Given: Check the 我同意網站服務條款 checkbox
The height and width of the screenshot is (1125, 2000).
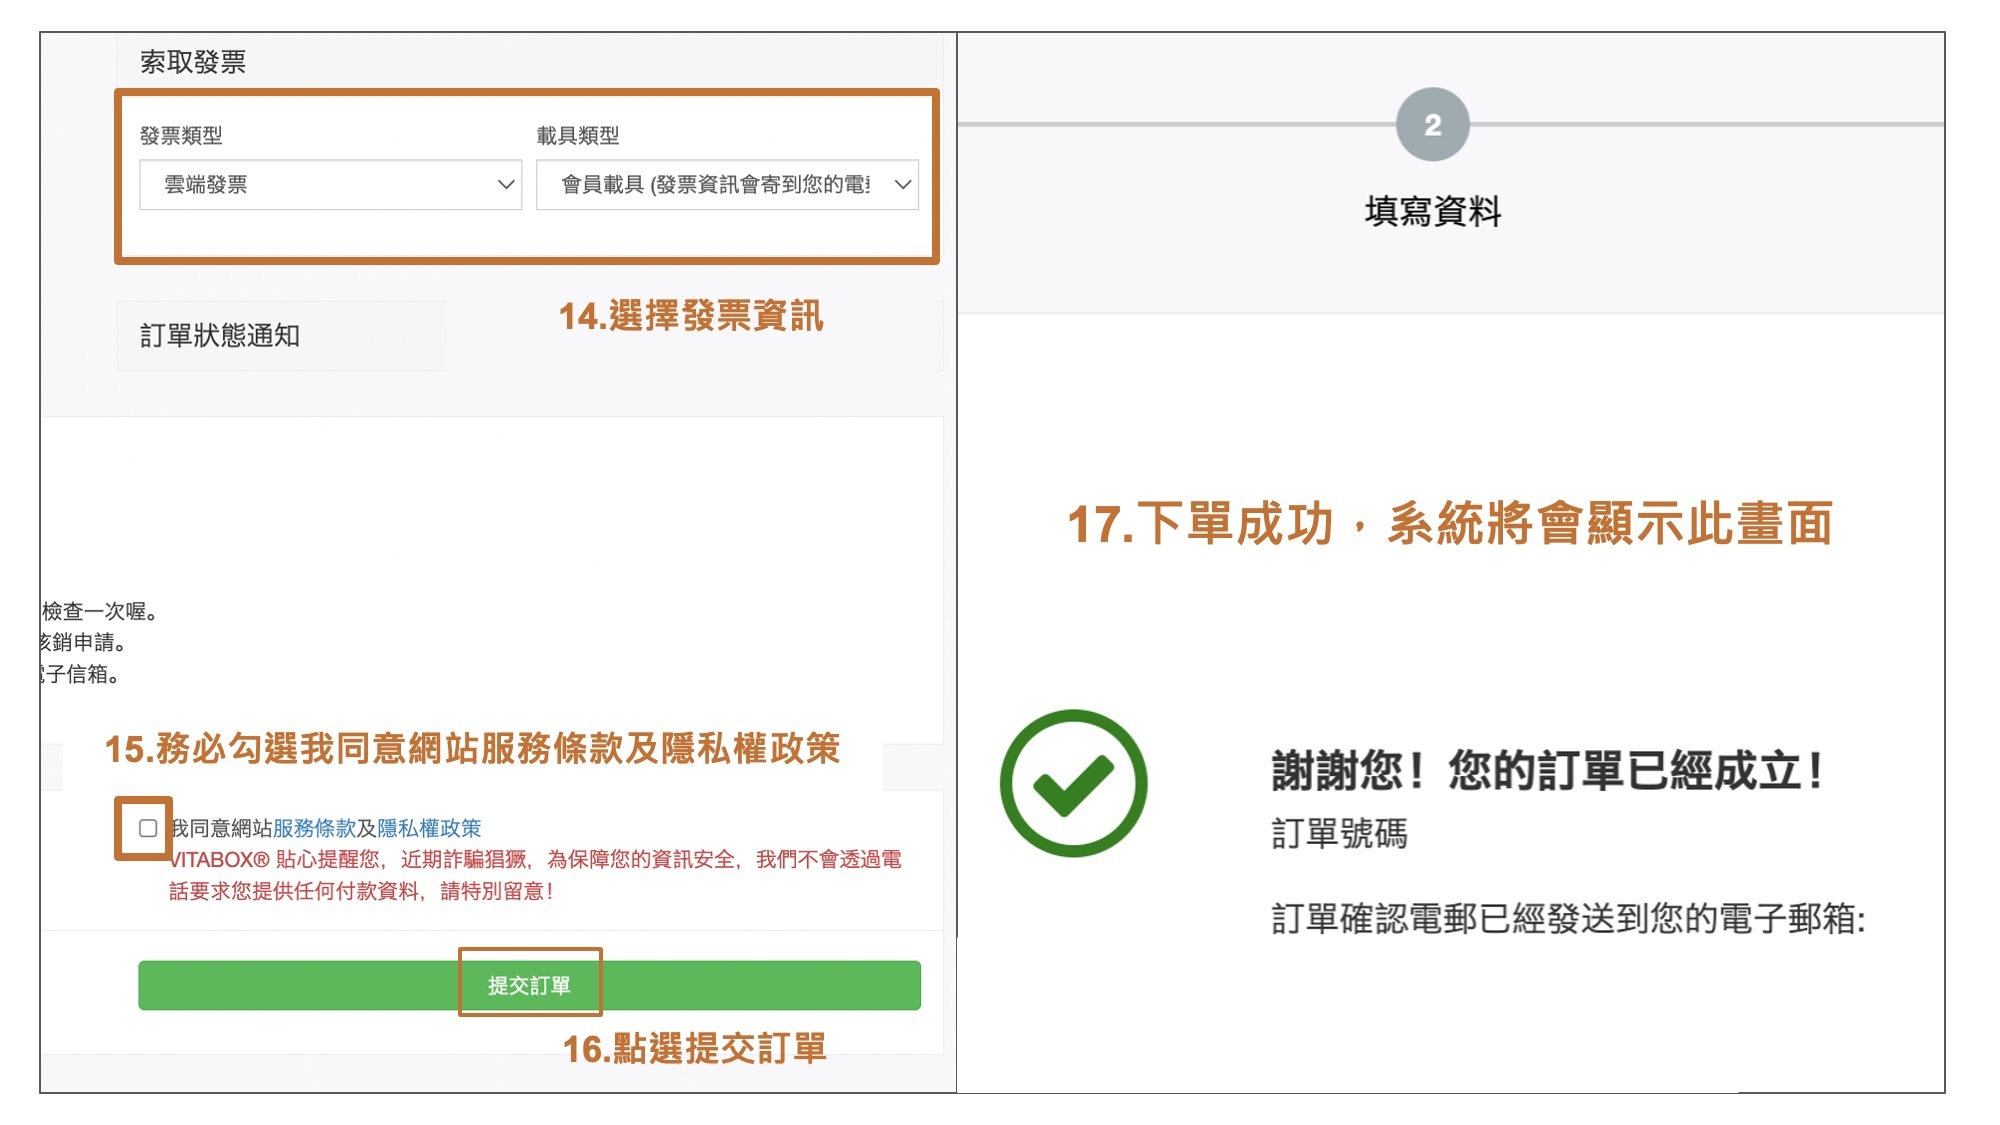Looking at the screenshot, I should [x=148, y=828].
